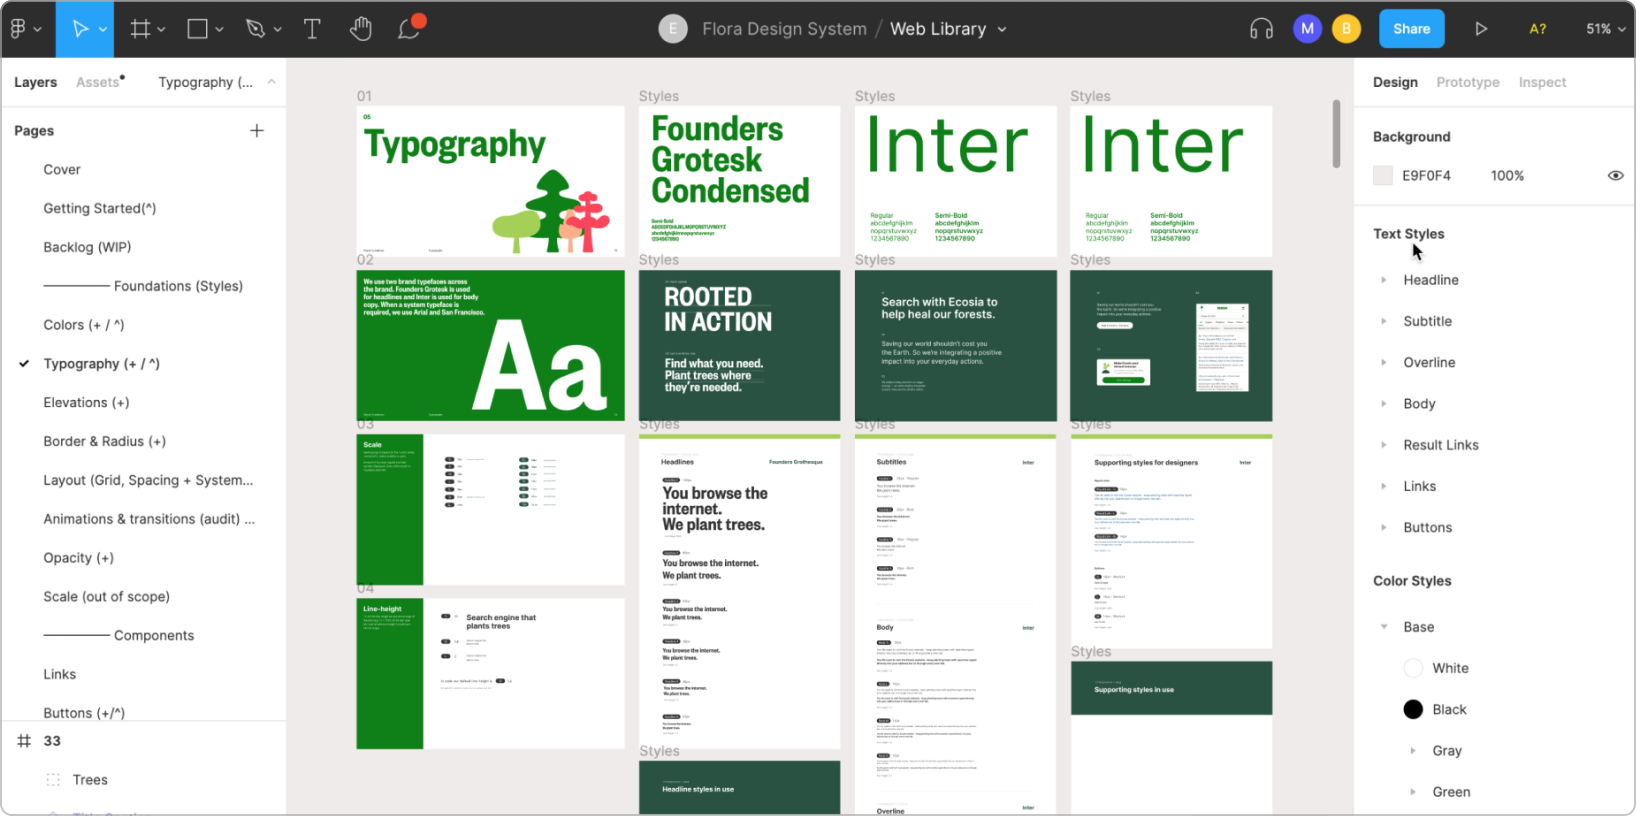
Task: Open the Border & Radius page
Action: point(104,441)
